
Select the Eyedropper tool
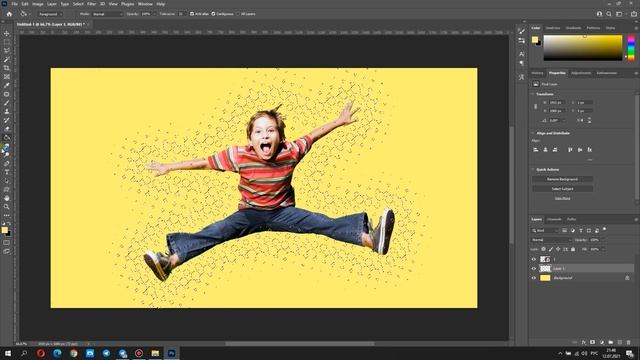[7, 85]
